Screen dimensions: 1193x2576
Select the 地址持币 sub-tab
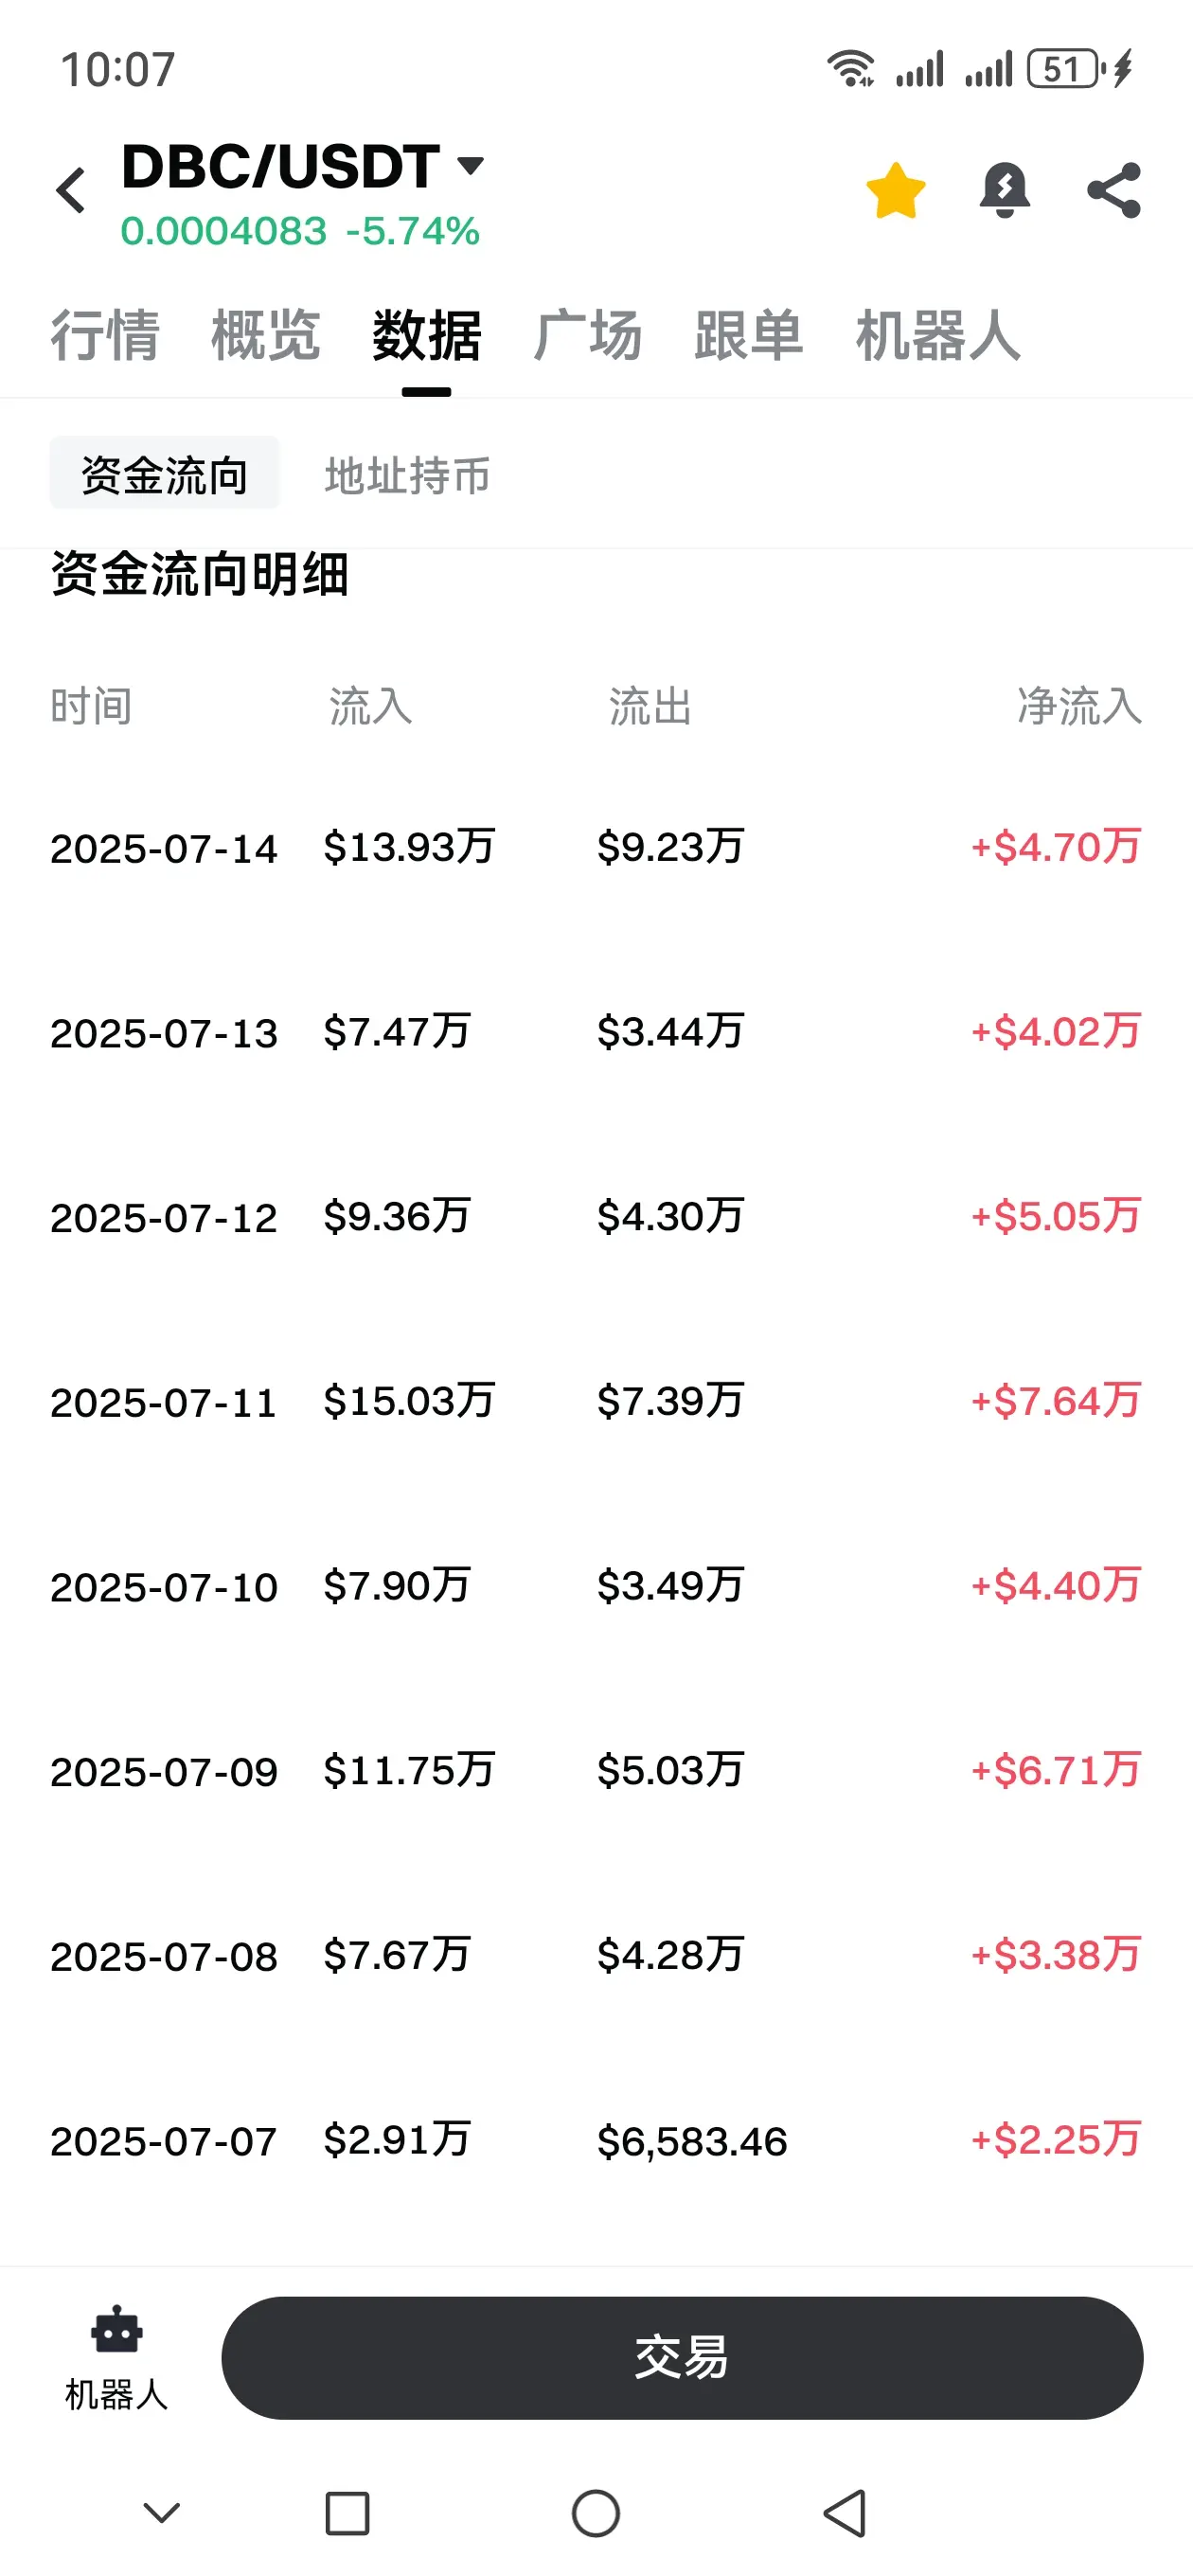tap(408, 475)
